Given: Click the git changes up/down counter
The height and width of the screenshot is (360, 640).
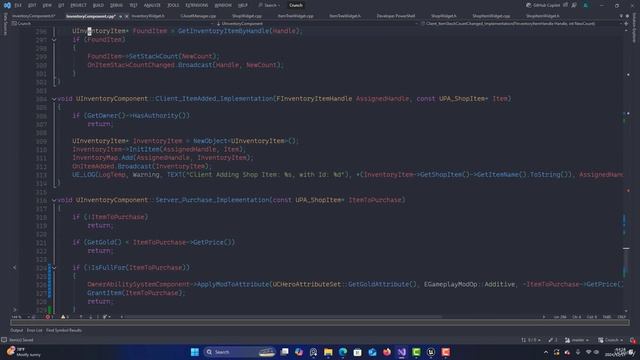Looking at the screenshot, I should pyautogui.click(x=531, y=340).
